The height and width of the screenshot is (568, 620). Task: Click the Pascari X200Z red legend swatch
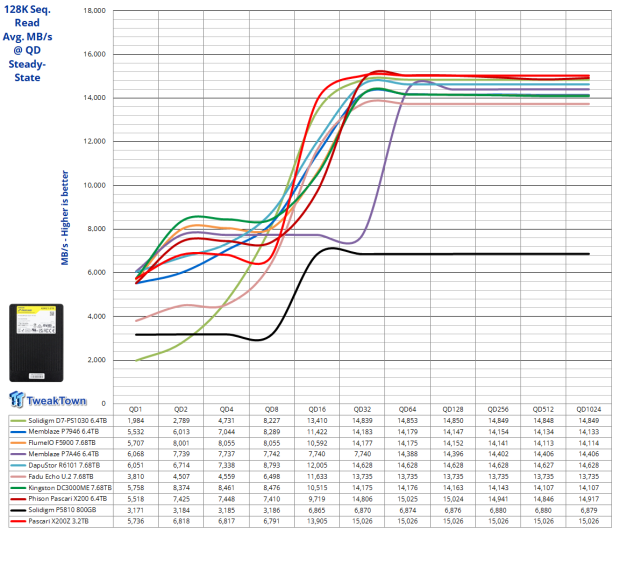tap(18, 521)
